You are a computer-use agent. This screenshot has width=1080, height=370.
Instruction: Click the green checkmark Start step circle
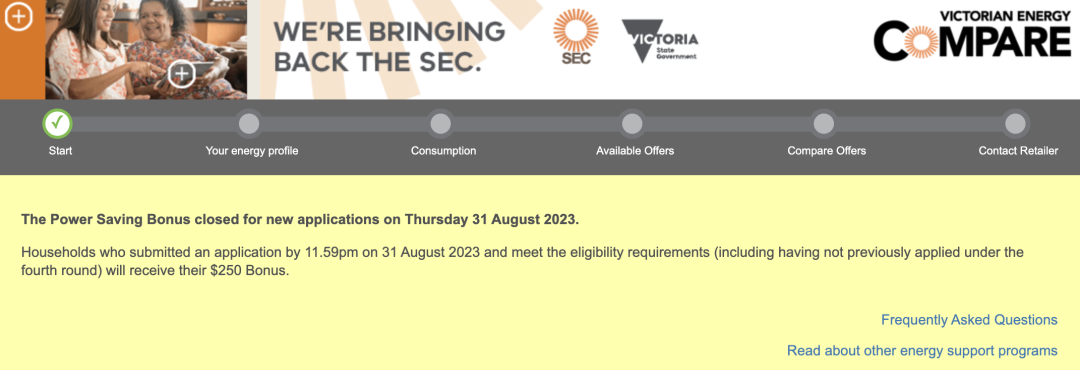tap(57, 123)
